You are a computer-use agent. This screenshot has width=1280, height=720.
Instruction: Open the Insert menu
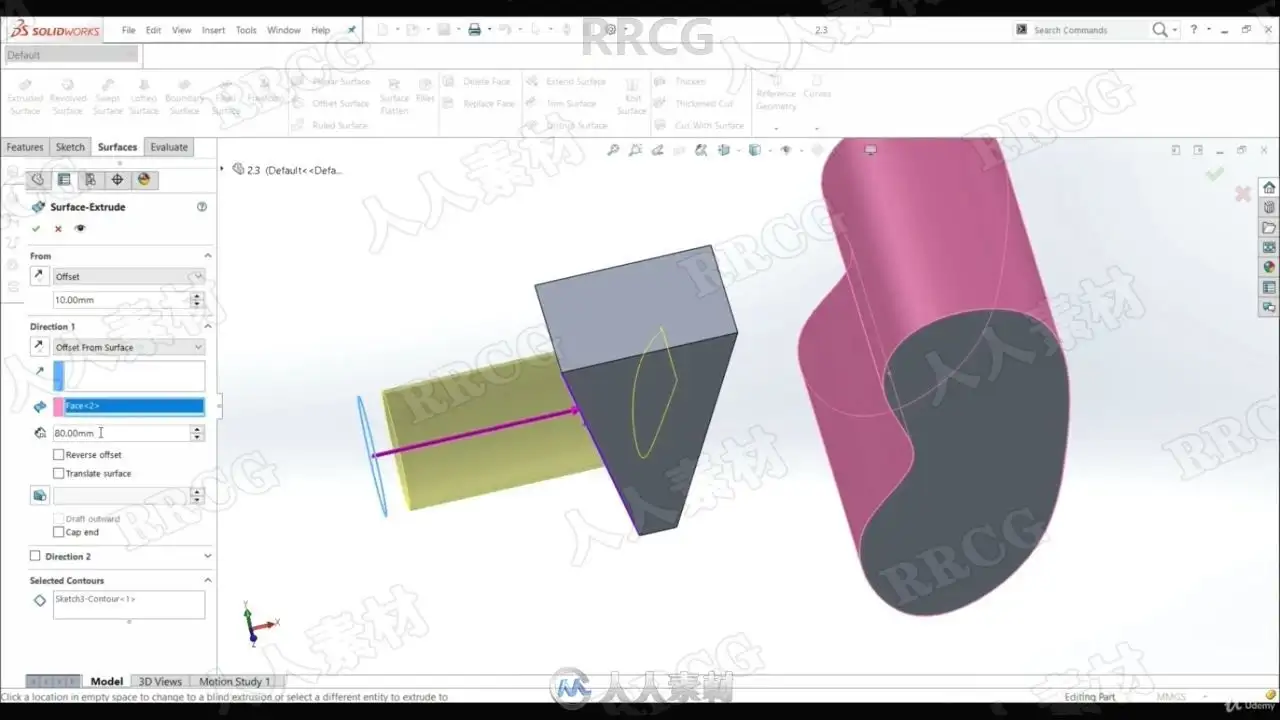(213, 30)
